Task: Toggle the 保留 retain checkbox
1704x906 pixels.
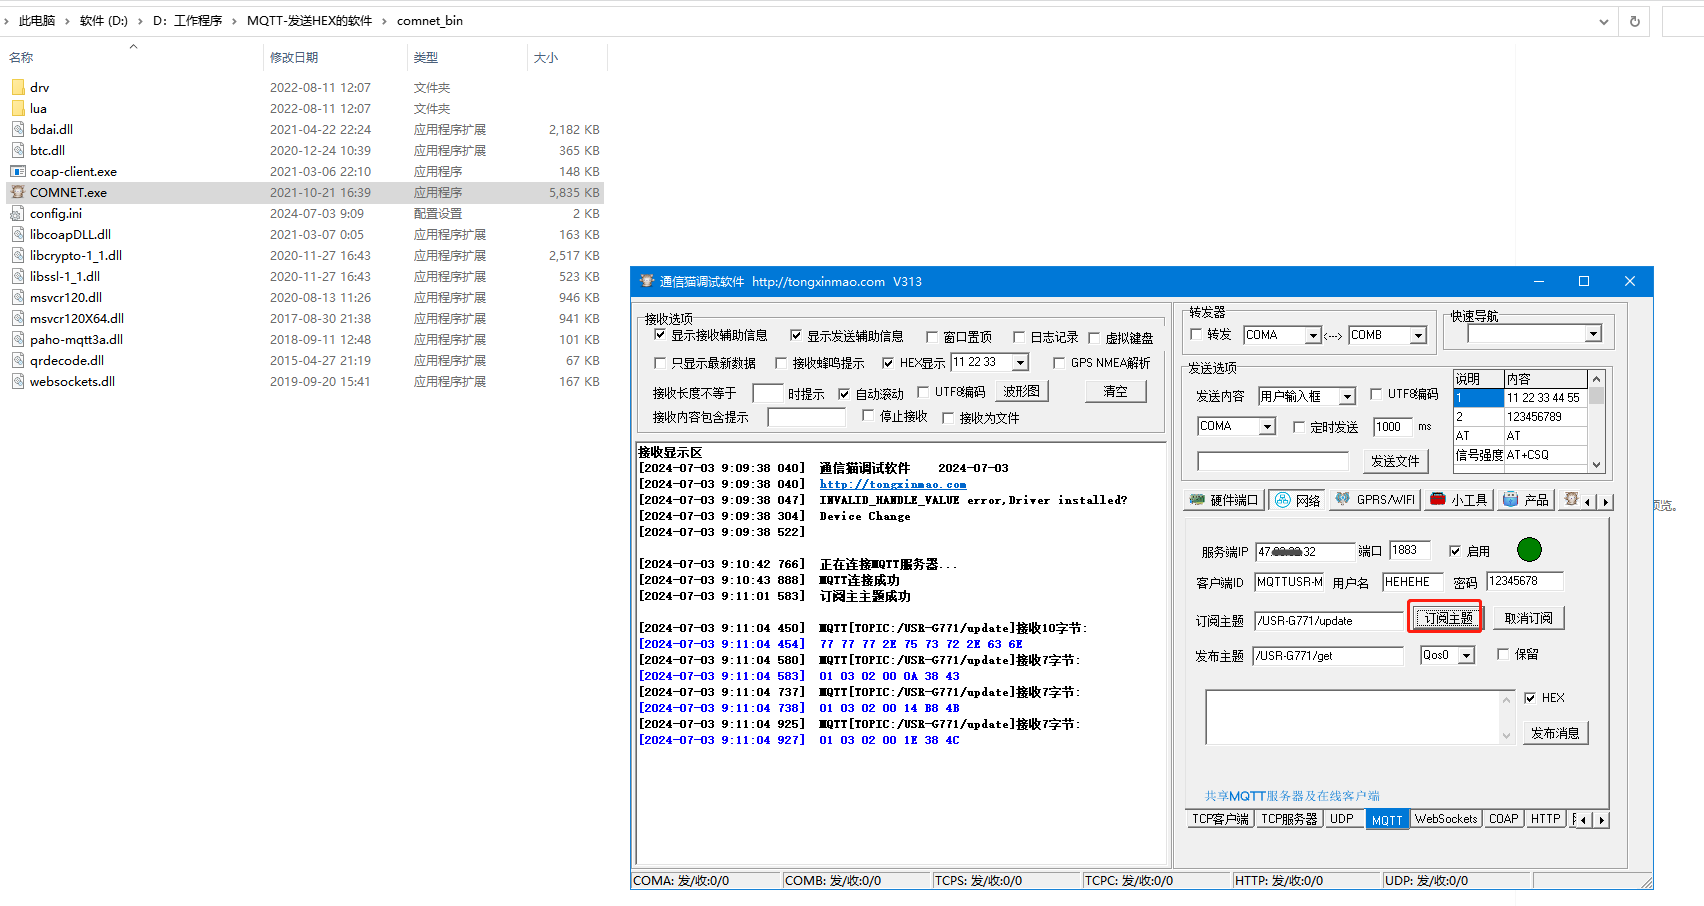Action: tap(1503, 654)
